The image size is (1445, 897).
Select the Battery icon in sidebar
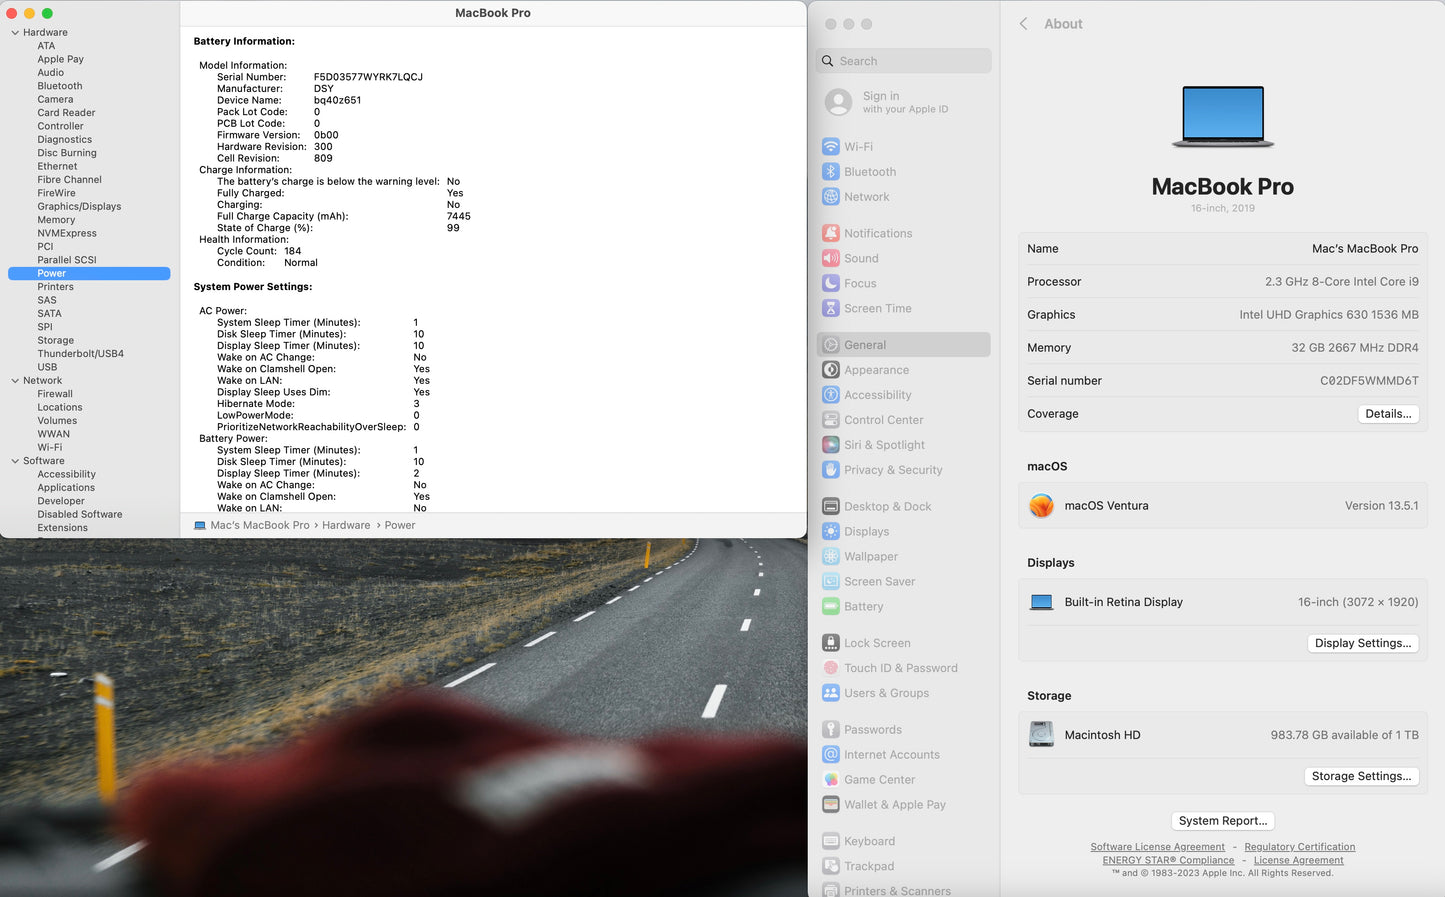tap(830, 607)
